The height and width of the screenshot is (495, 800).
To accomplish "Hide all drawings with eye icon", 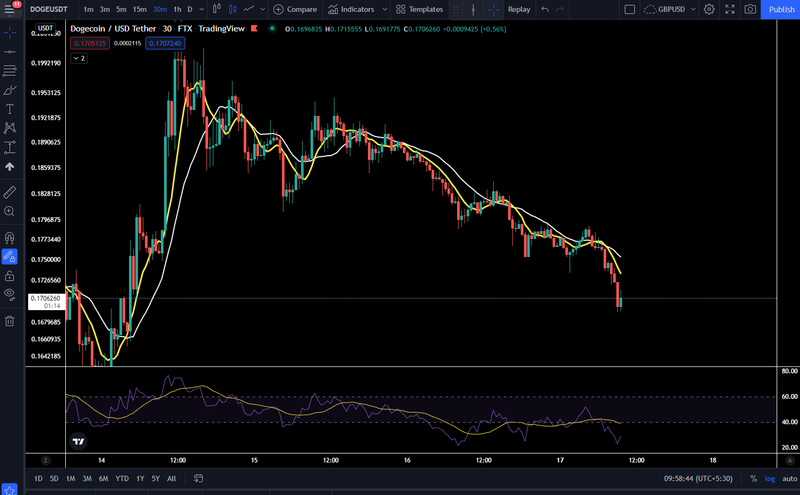I will 9,294.
